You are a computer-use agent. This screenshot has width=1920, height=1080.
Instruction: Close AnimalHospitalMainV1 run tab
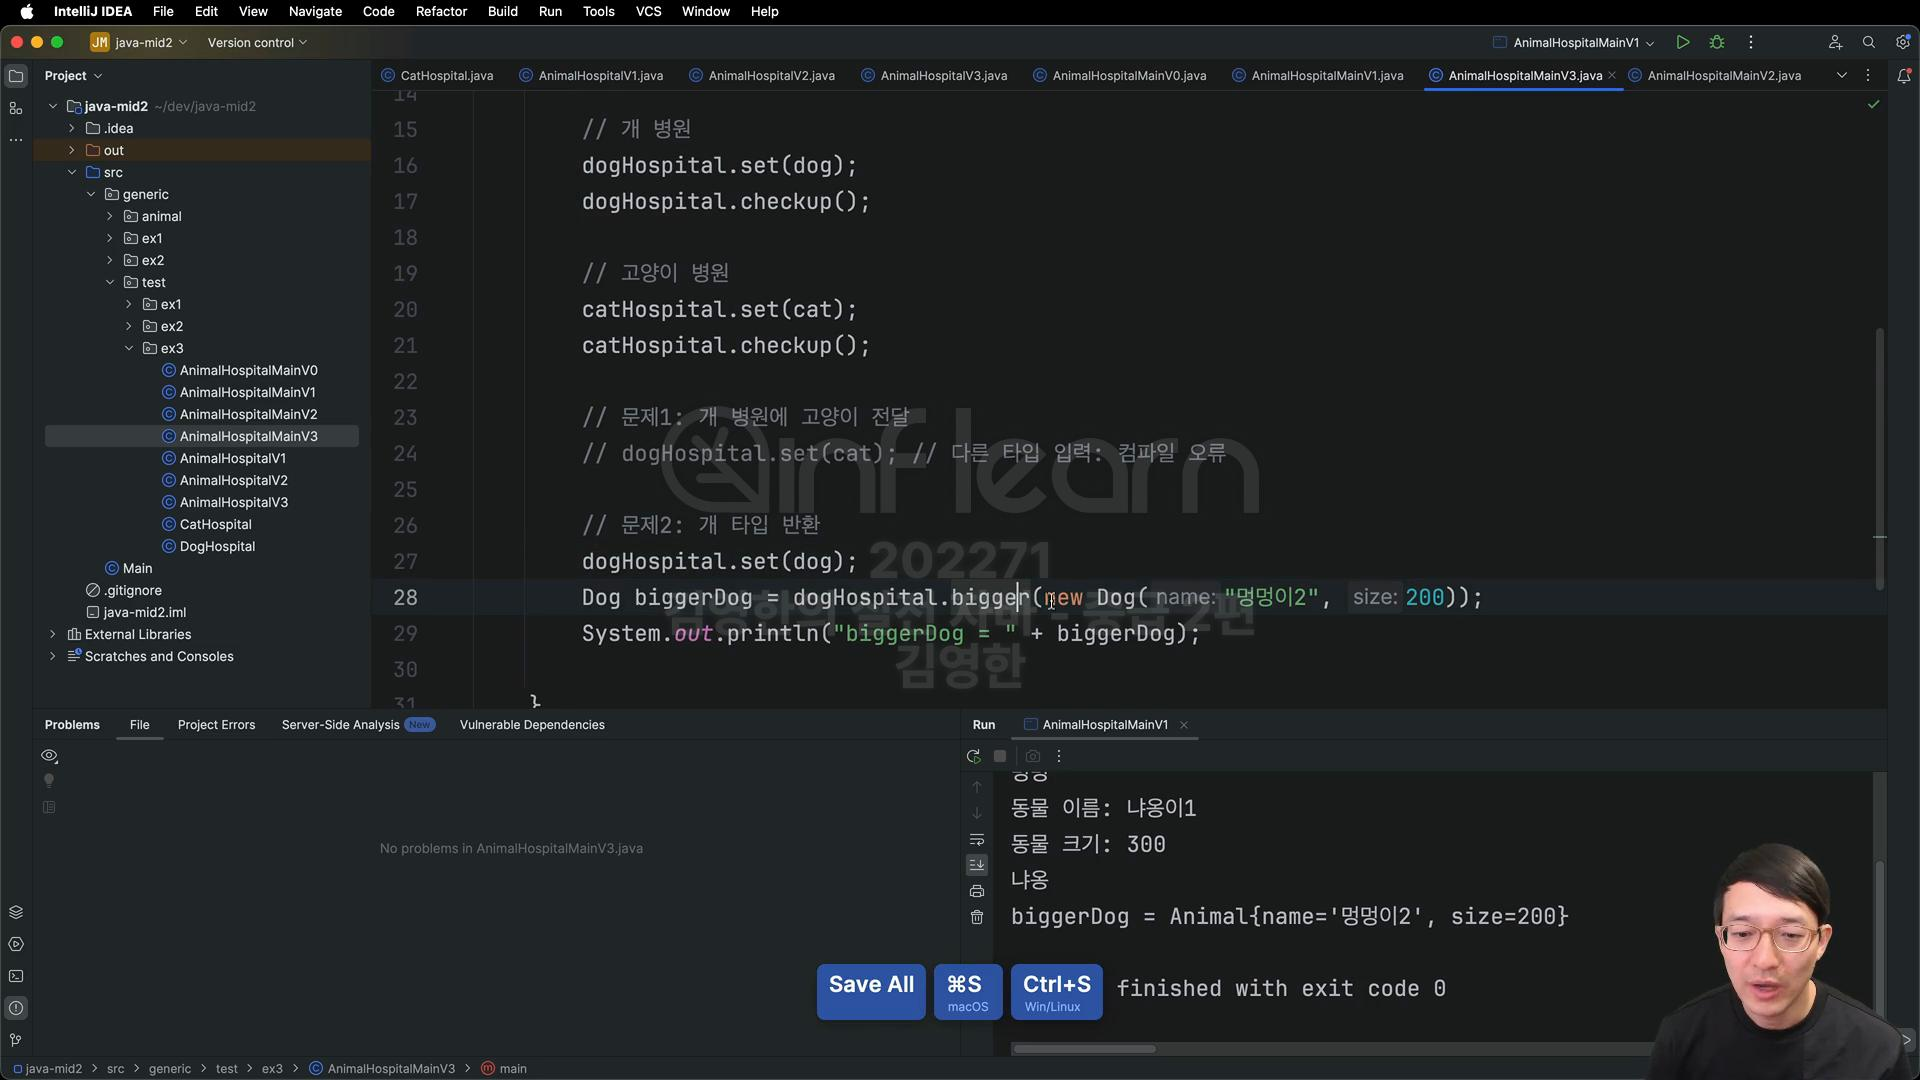(1184, 725)
